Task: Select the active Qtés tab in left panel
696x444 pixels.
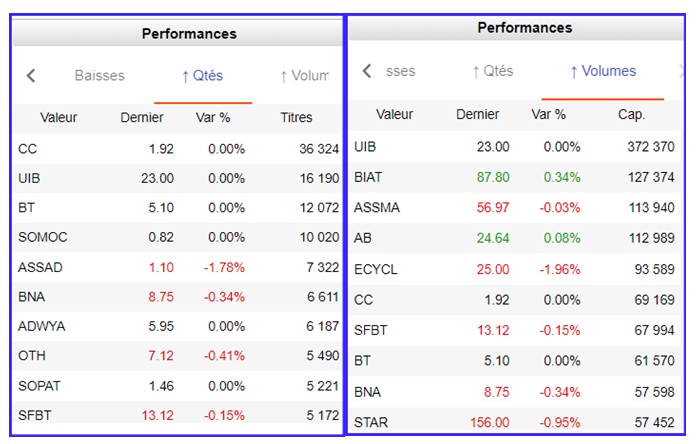Action: click(202, 76)
